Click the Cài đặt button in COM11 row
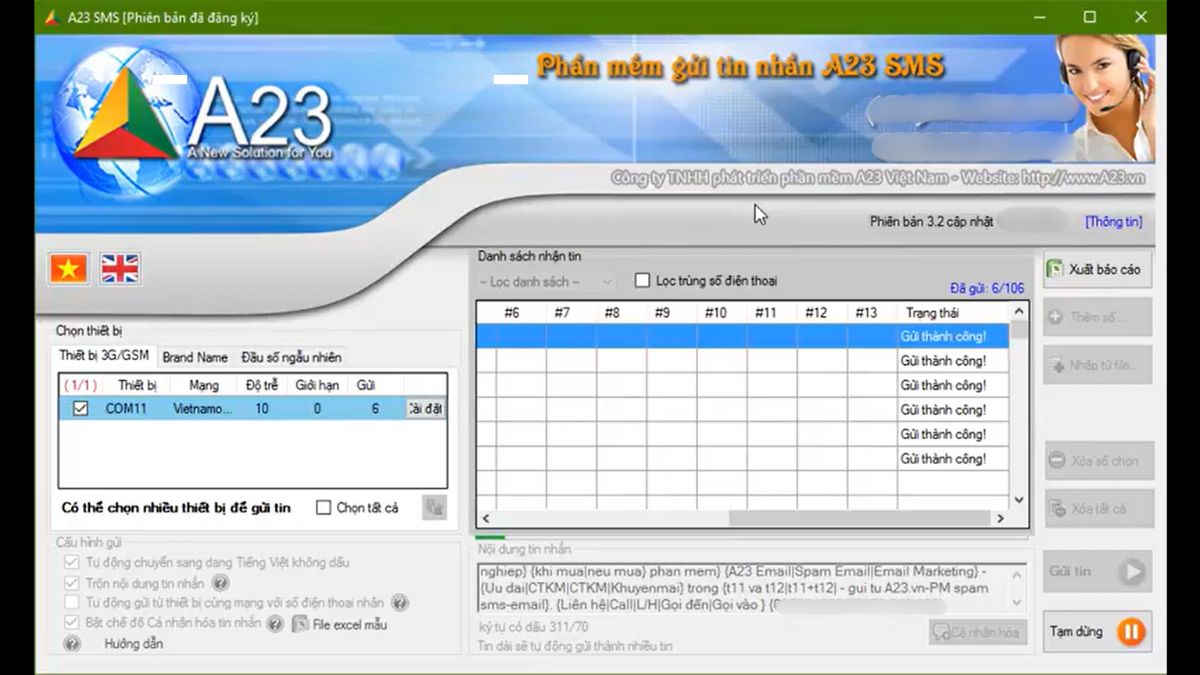1200x675 pixels. click(x=426, y=408)
